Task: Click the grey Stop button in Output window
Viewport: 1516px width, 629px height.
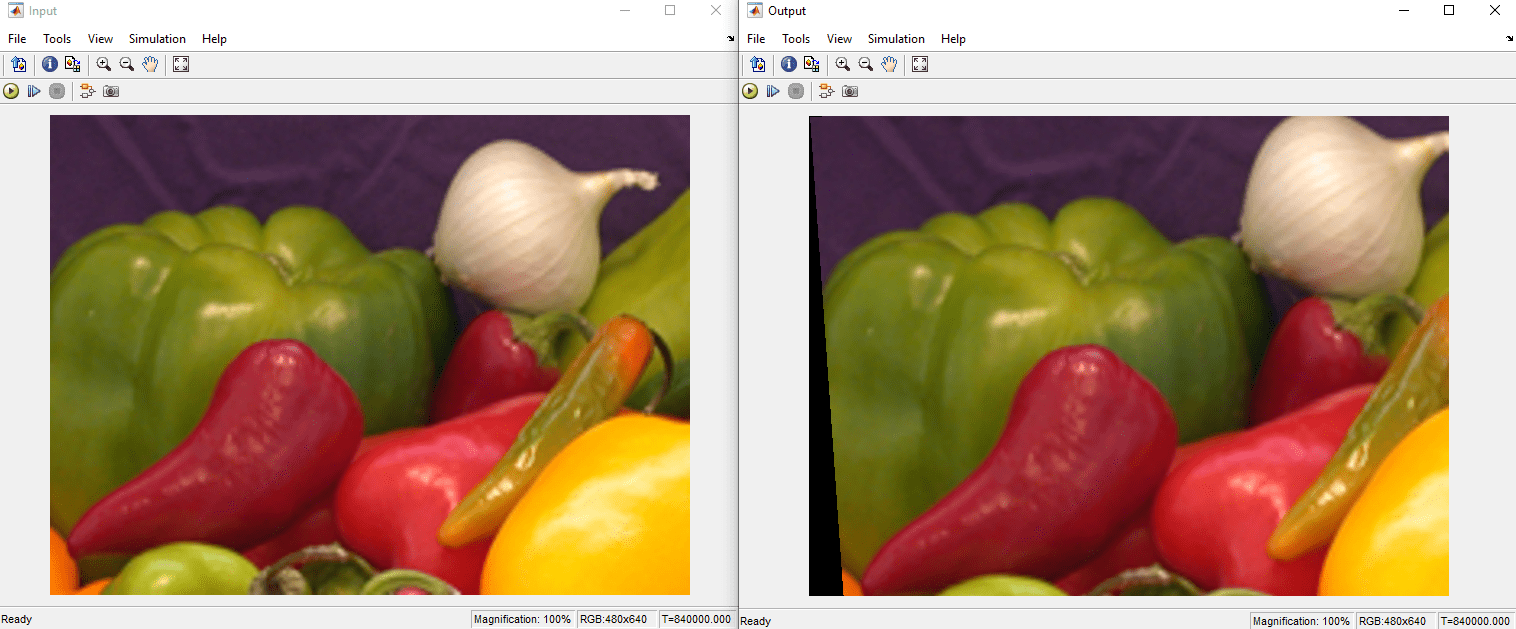Action: click(796, 91)
